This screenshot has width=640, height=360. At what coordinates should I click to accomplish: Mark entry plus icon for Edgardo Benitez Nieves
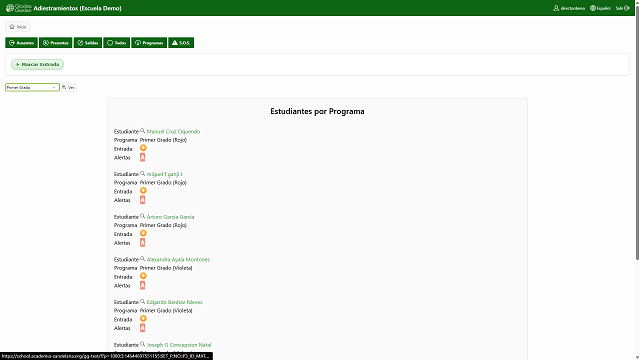[143, 319]
